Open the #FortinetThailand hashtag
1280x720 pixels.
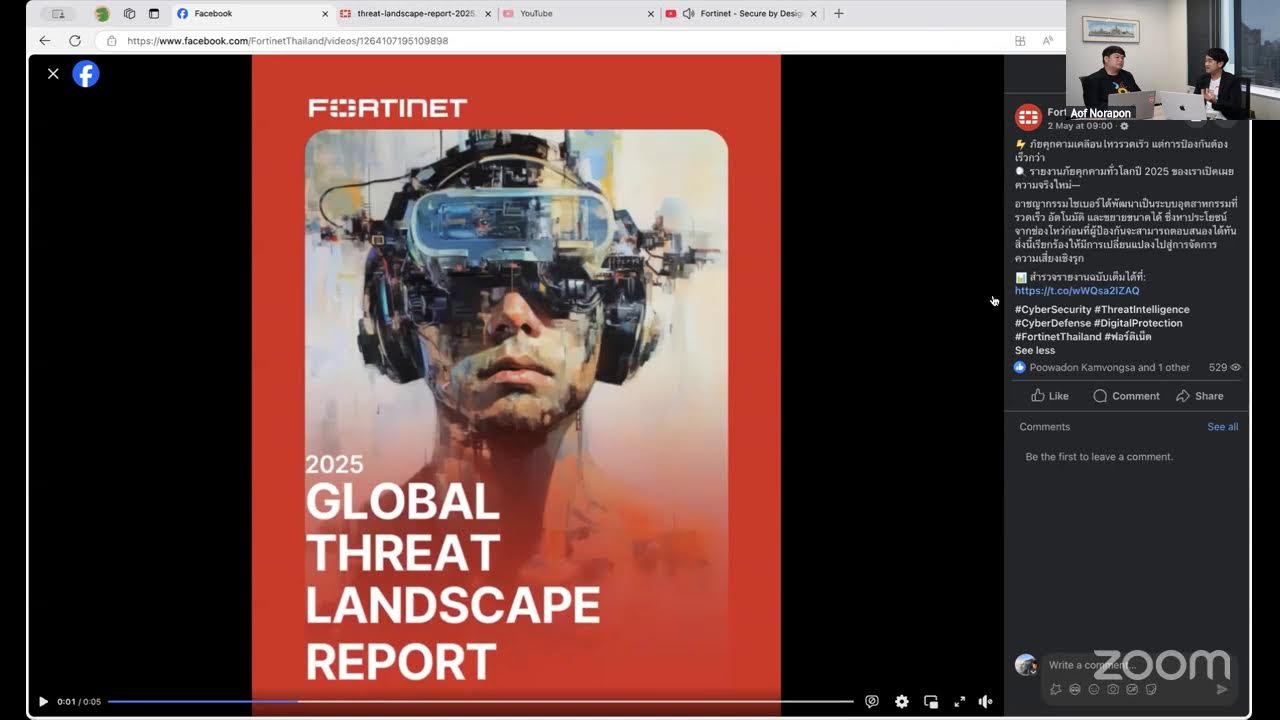[1058, 337]
